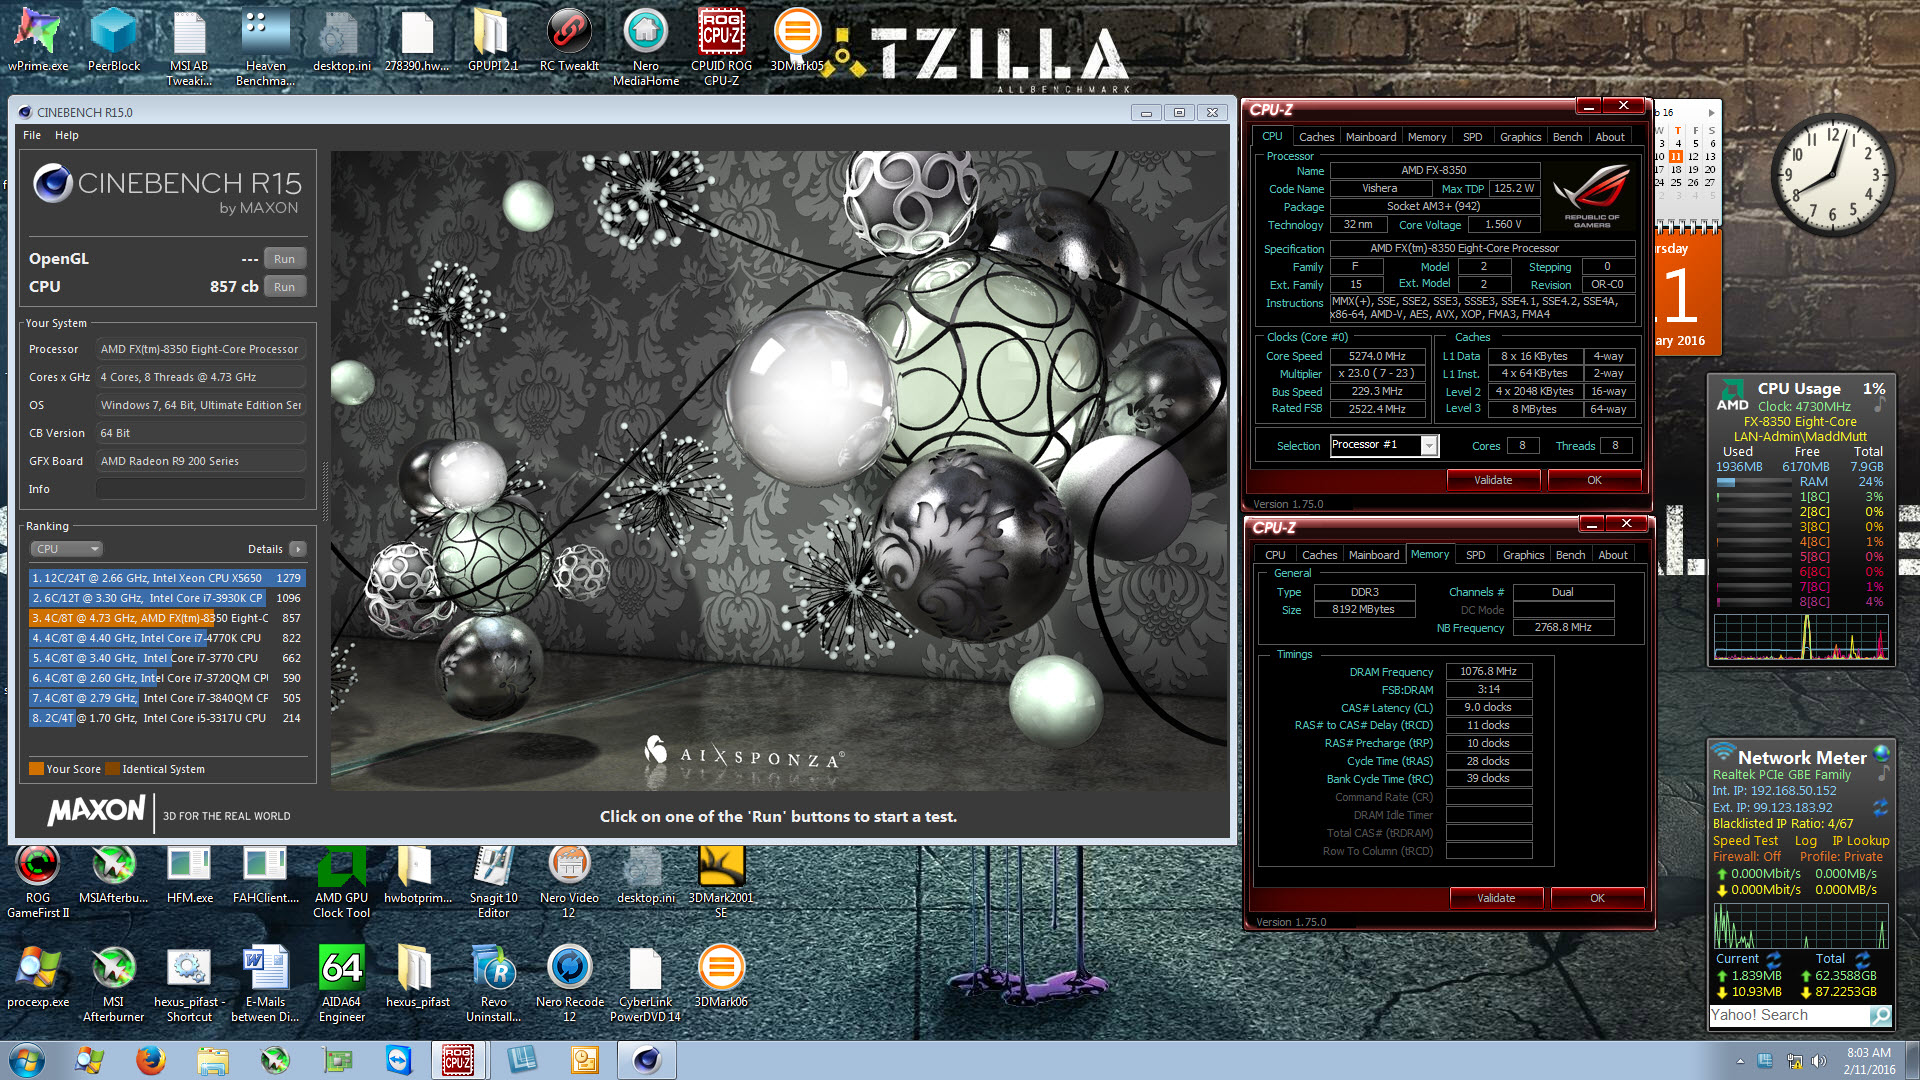This screenshot has height=1080, width=1920.
Task: Click the Cinebench taskbar button
Action: click(646, 1060)
